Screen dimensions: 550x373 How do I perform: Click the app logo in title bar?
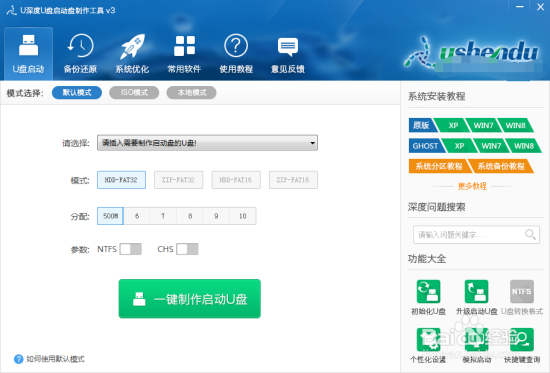click(12, 11)
